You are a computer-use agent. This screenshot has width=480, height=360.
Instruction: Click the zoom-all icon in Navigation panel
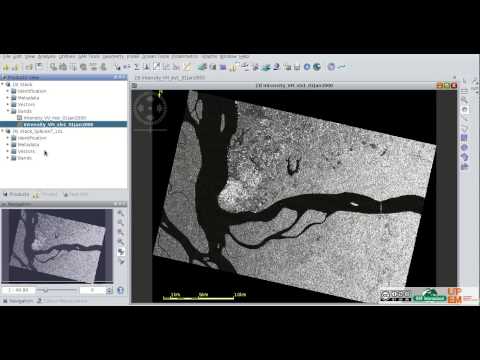tap(121, 242)
